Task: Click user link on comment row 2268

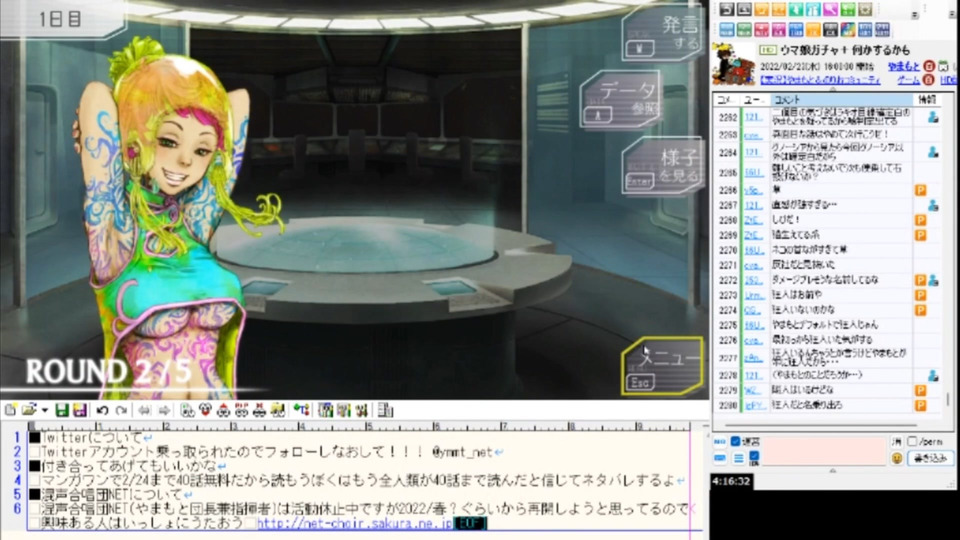Action: pyautogui.click(x=754, y=220)
